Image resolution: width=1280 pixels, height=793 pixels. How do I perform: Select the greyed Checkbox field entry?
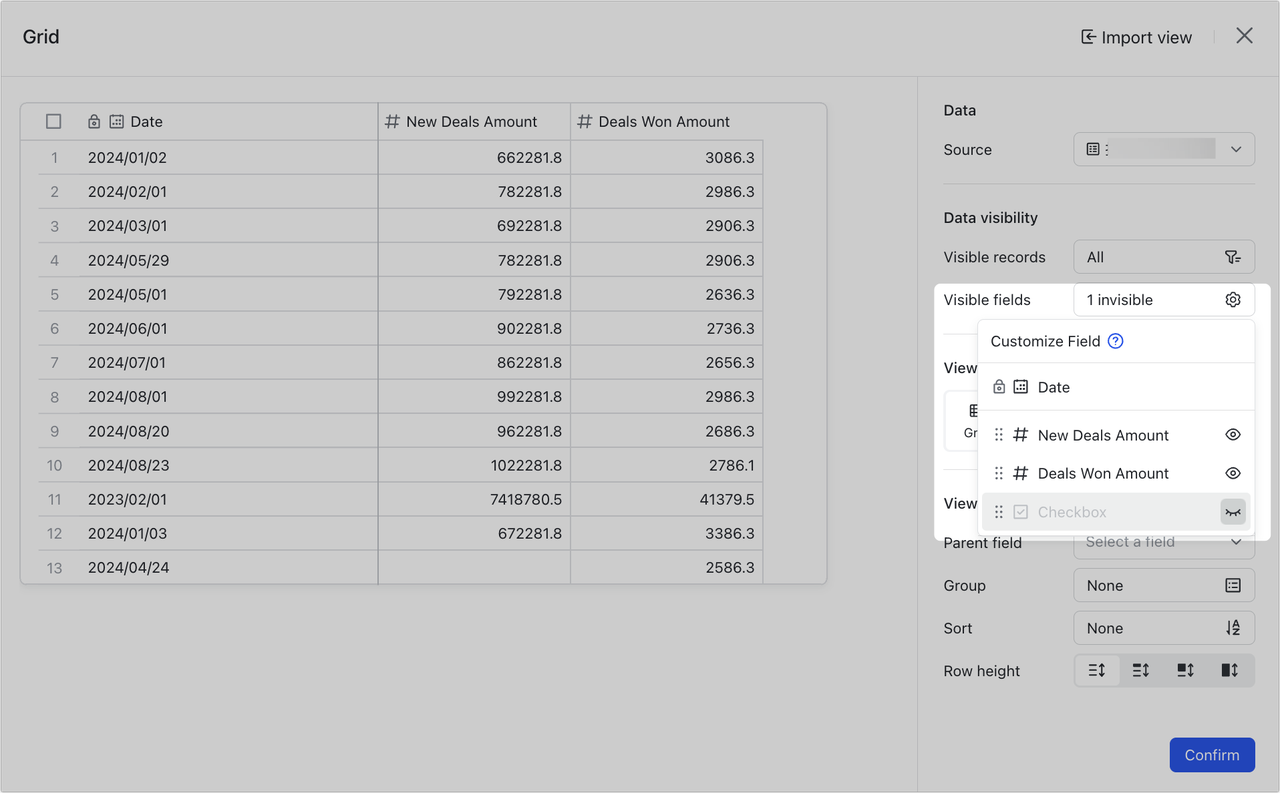click(1116, 512)
